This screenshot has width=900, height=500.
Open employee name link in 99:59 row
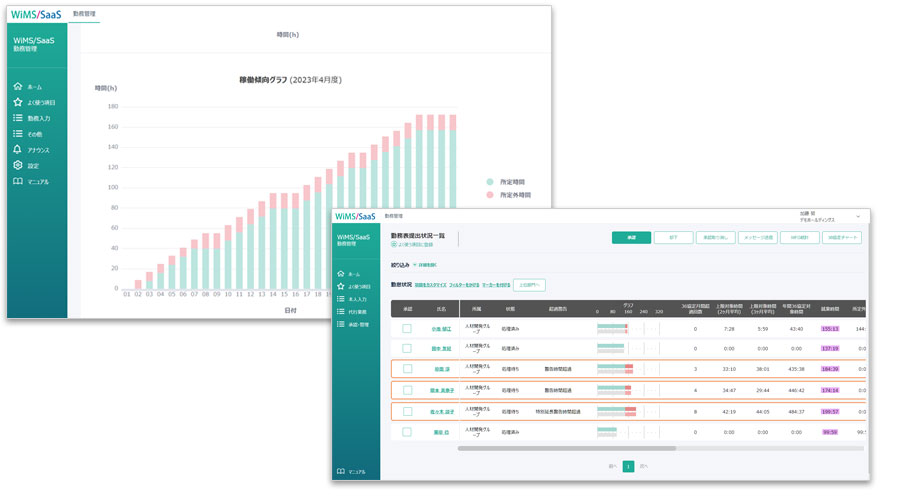pos(441,432)
